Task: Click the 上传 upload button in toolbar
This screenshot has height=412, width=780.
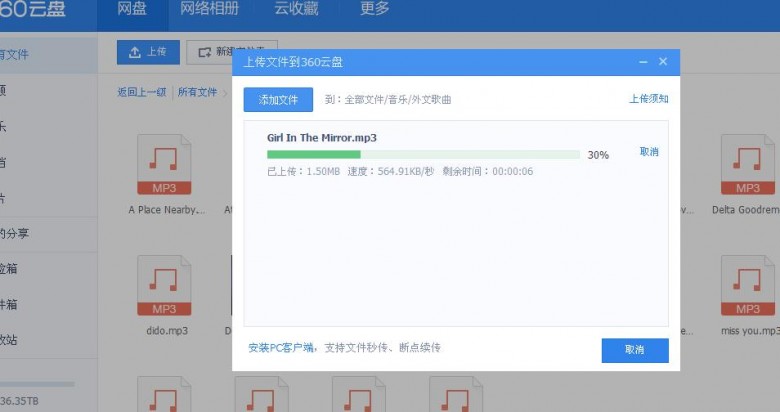Action: (148, 51)
